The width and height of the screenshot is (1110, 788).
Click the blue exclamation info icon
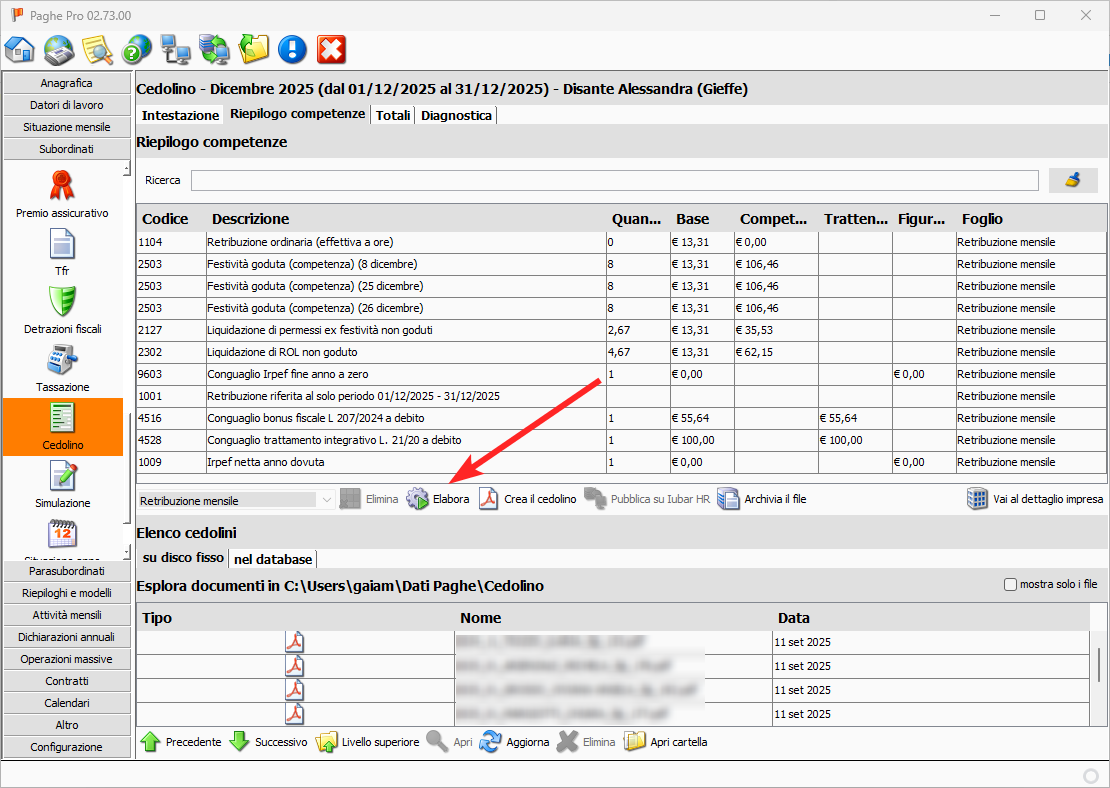point(292,49)
